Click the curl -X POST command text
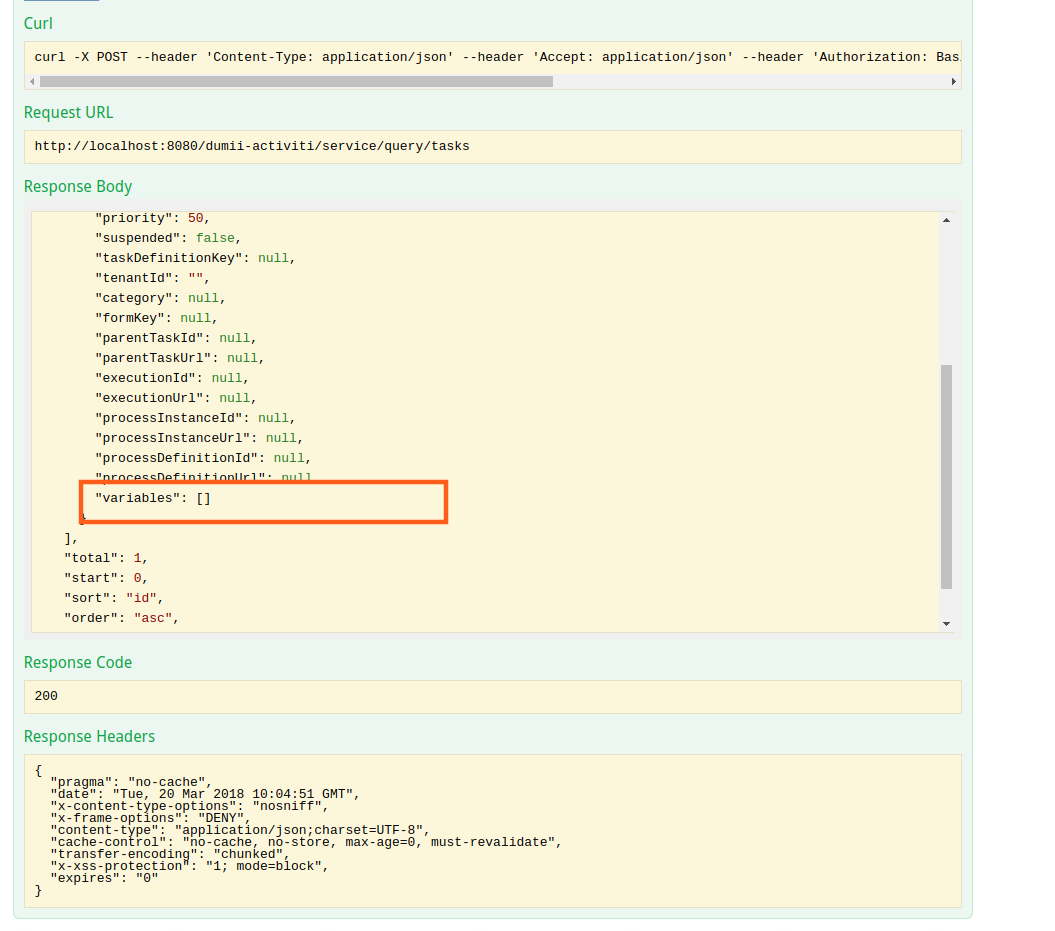The width and height of the screenshot is (1055, 931). (497, 57)
